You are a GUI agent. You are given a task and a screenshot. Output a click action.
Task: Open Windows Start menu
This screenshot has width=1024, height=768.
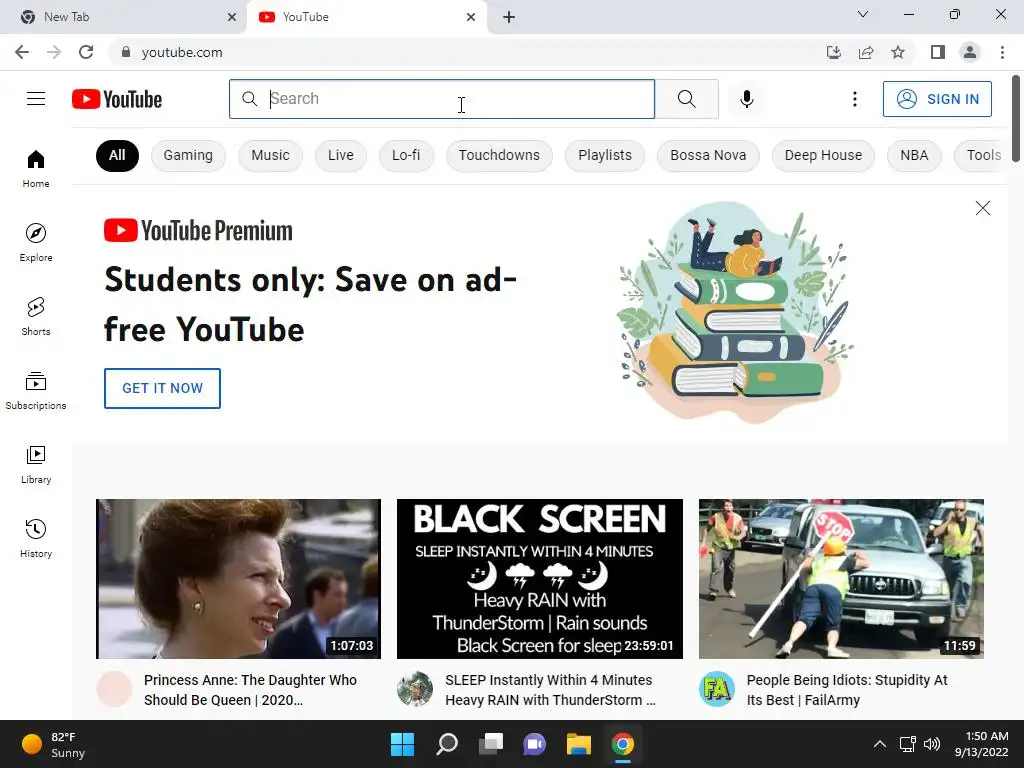point(402,744)
